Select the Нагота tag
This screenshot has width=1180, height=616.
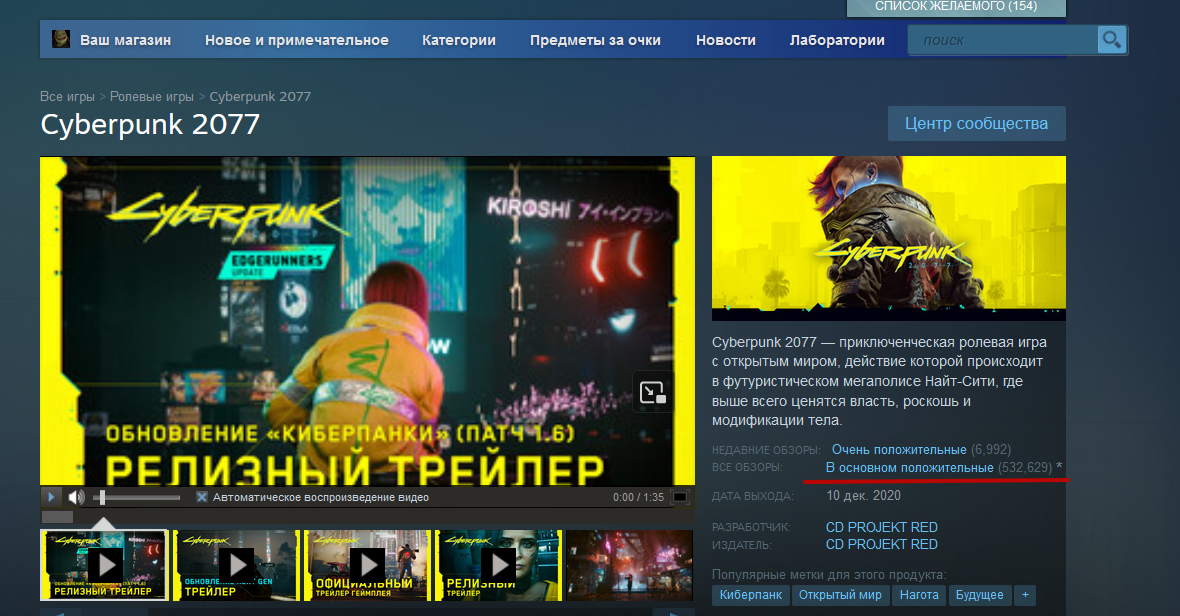[x=919, y=595]
